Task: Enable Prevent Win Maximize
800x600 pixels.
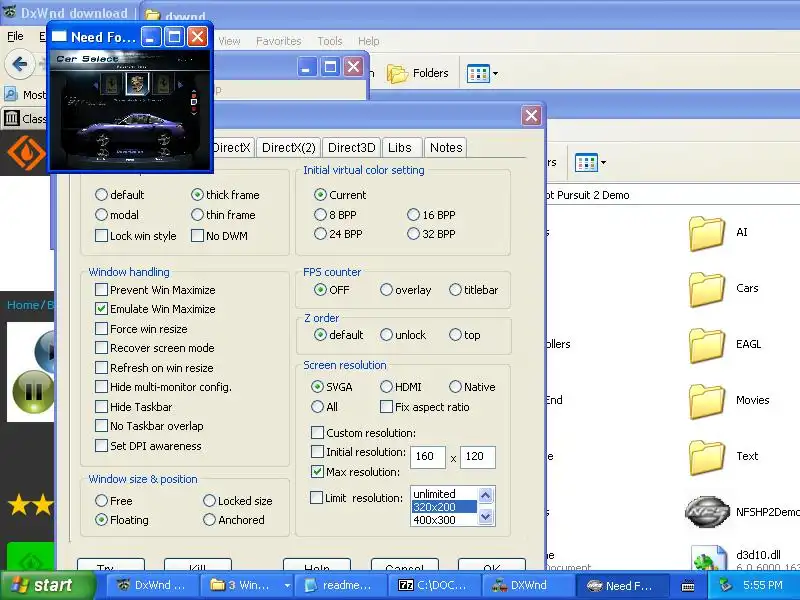Action: [x=101, y=290]
